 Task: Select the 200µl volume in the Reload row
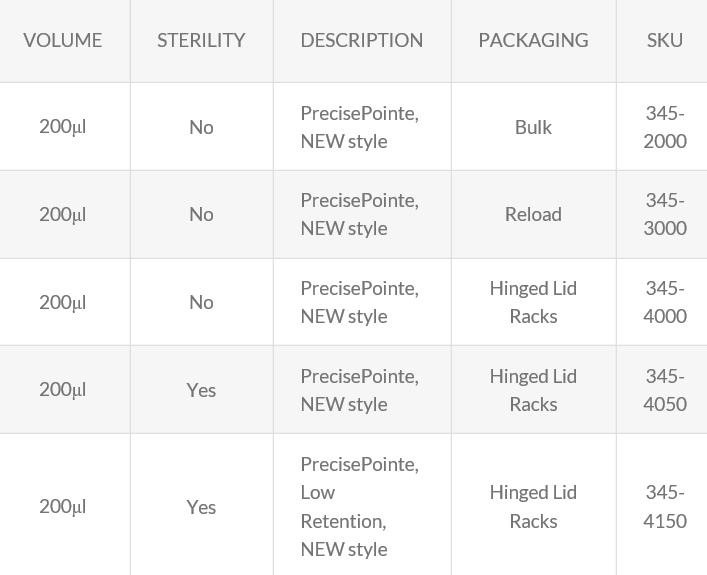(63, 214)
